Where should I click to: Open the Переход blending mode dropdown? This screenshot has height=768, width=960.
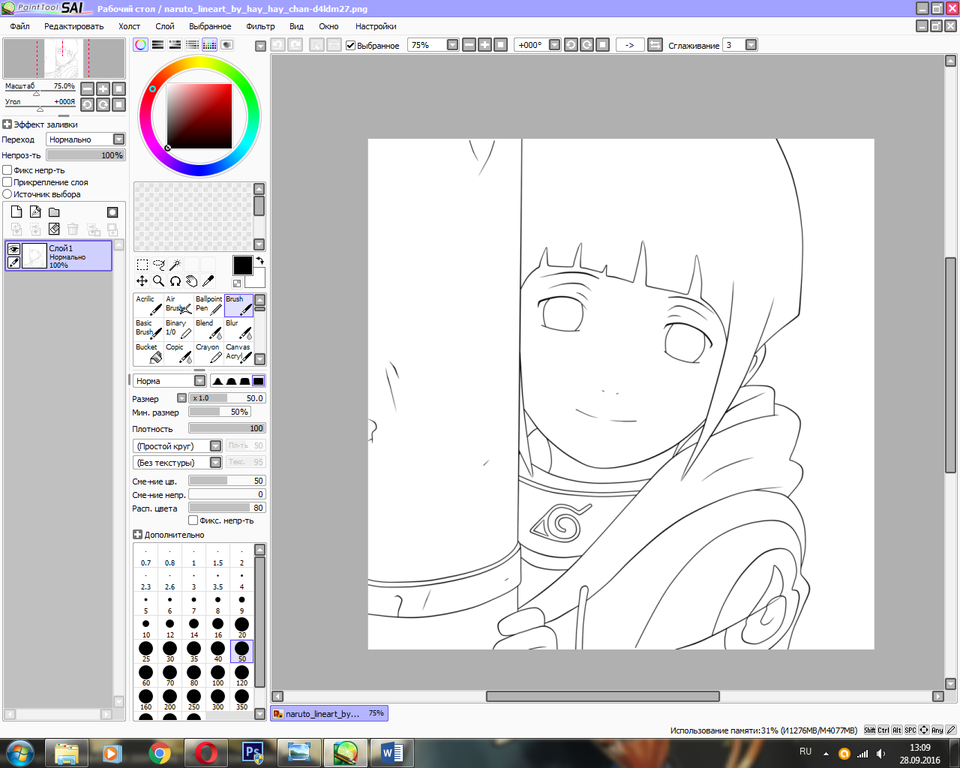click(119, 139)
